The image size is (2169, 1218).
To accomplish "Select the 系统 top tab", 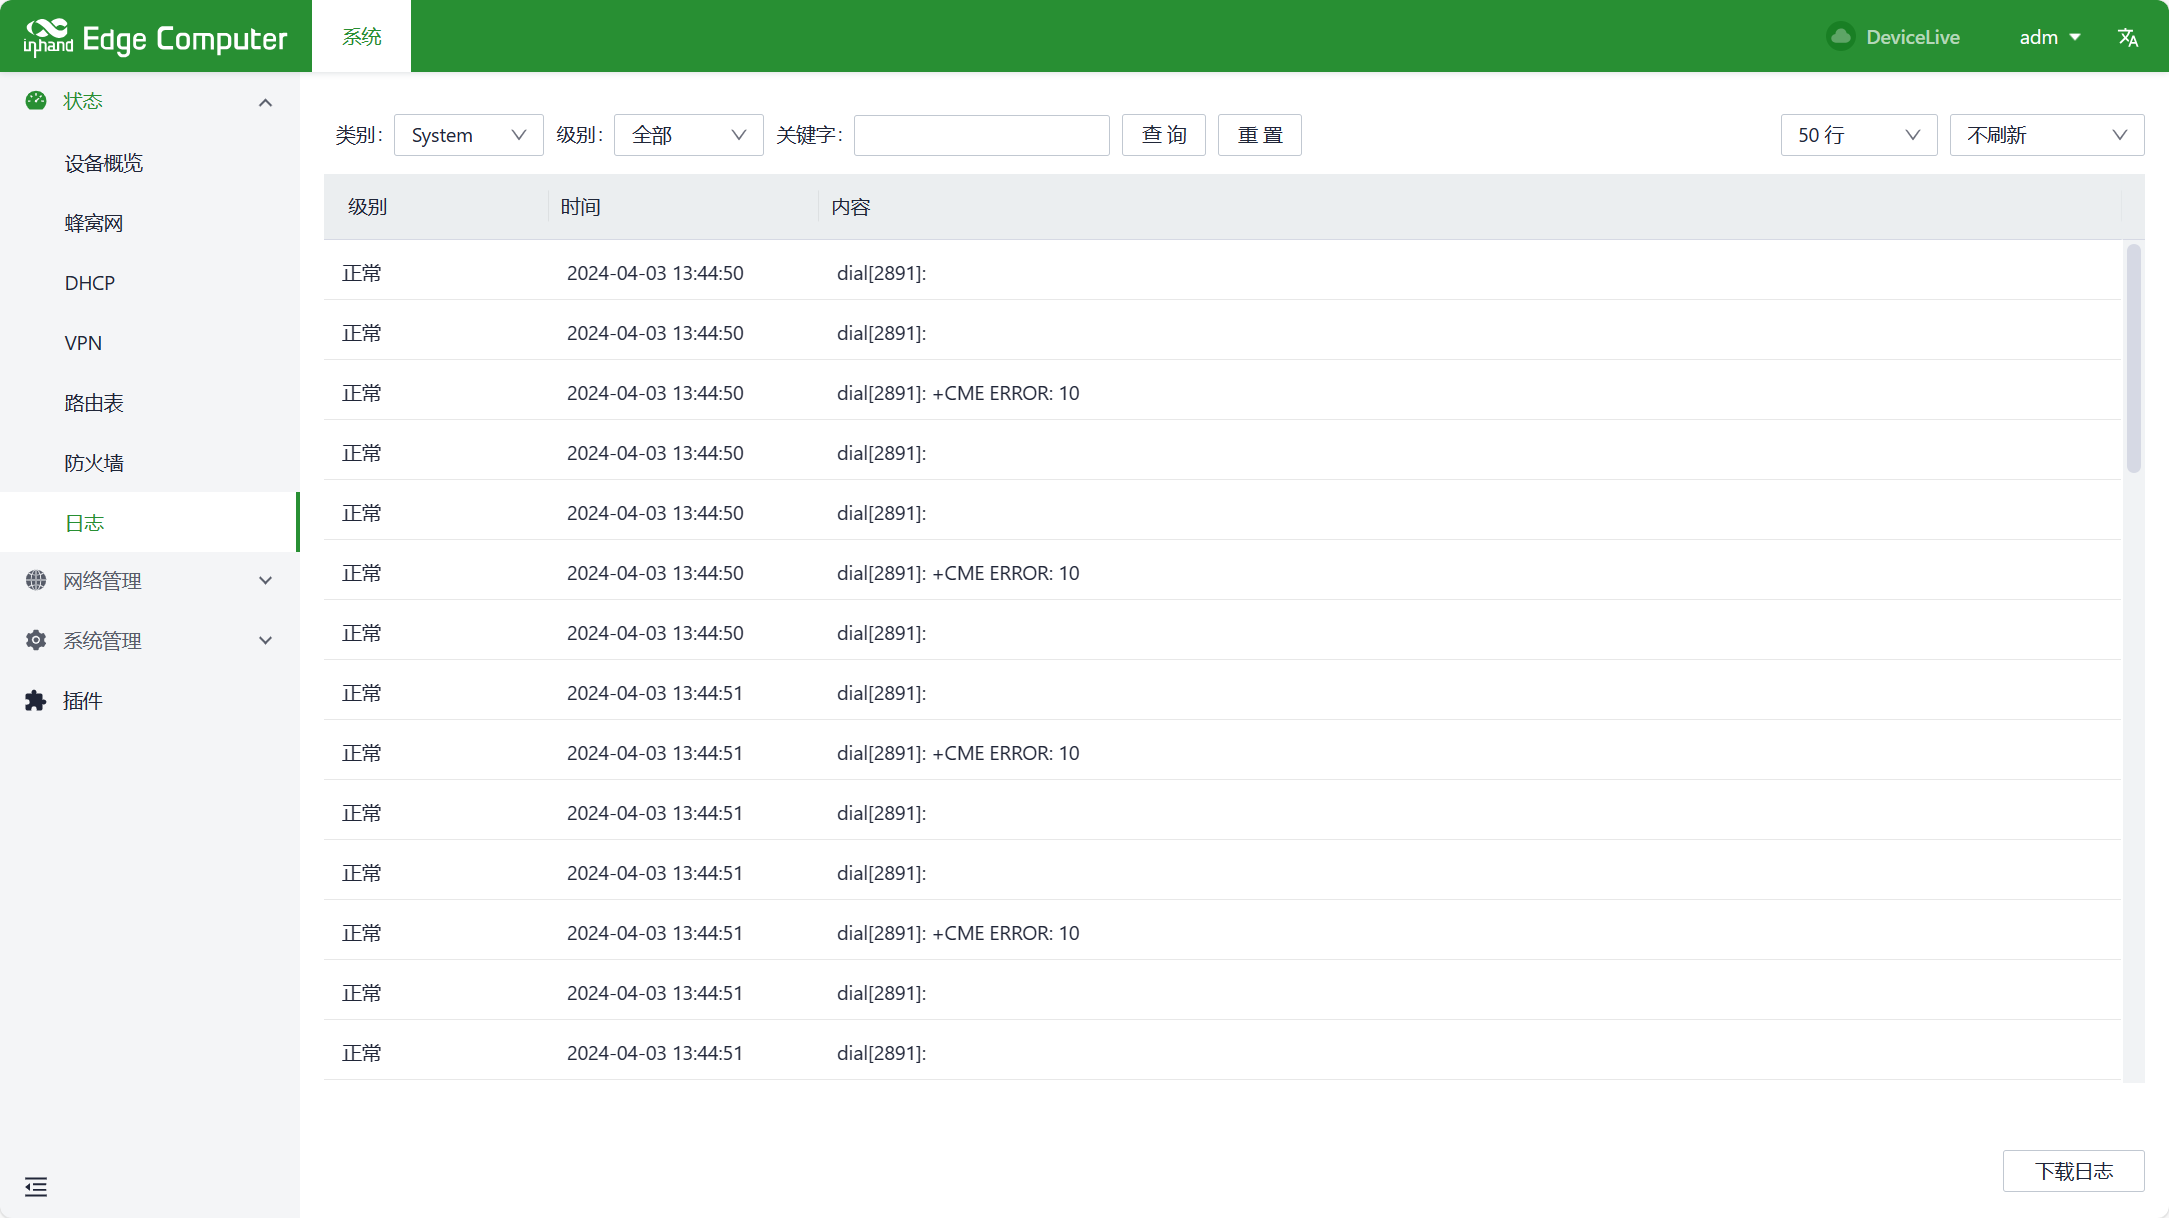I will [361, 37].
